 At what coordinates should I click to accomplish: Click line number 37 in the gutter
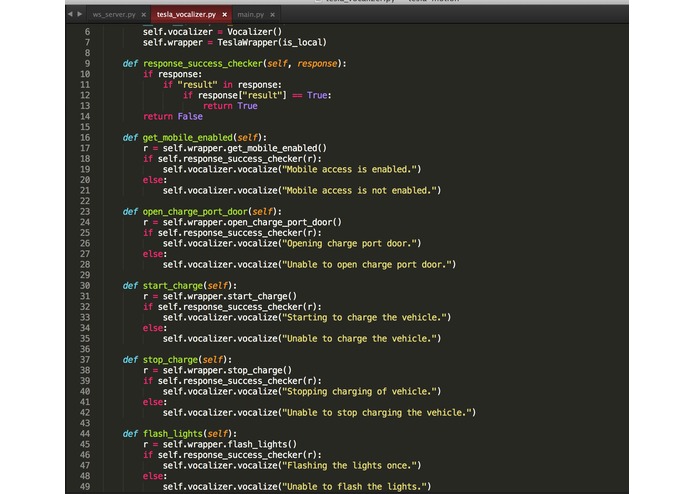[85, 360]
